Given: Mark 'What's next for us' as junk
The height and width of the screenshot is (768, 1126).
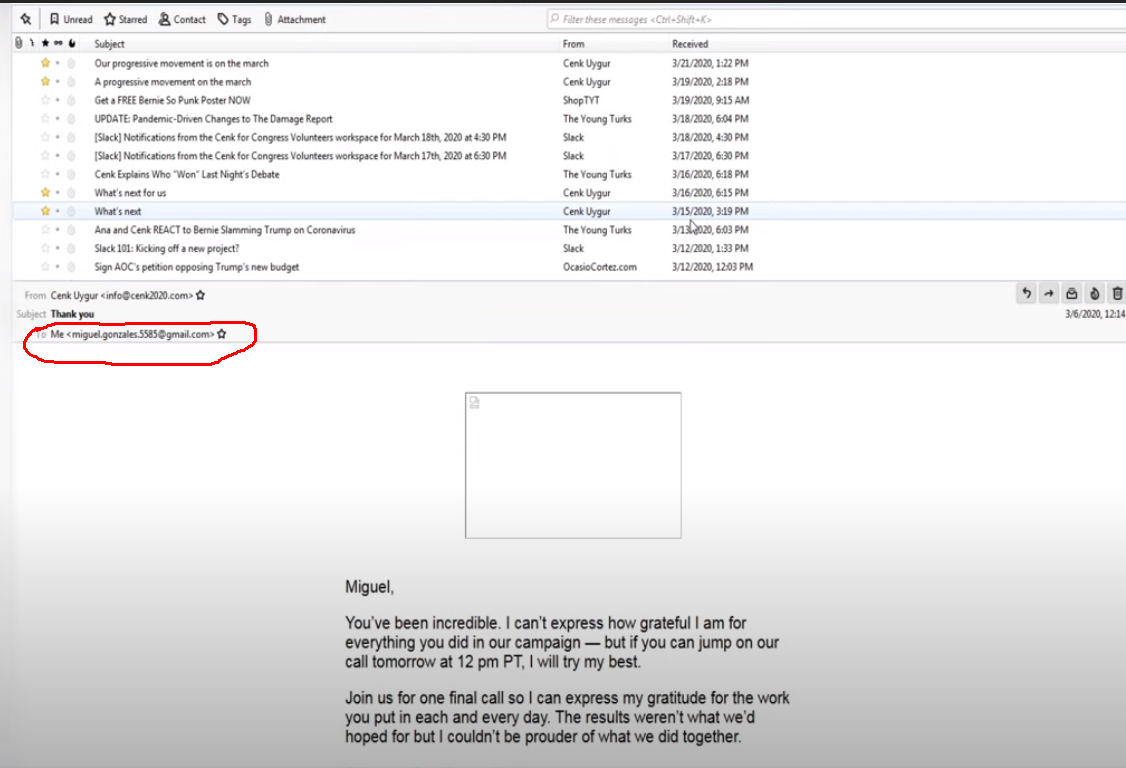Looking at the screenshot, I should click(x=71, y=193).
